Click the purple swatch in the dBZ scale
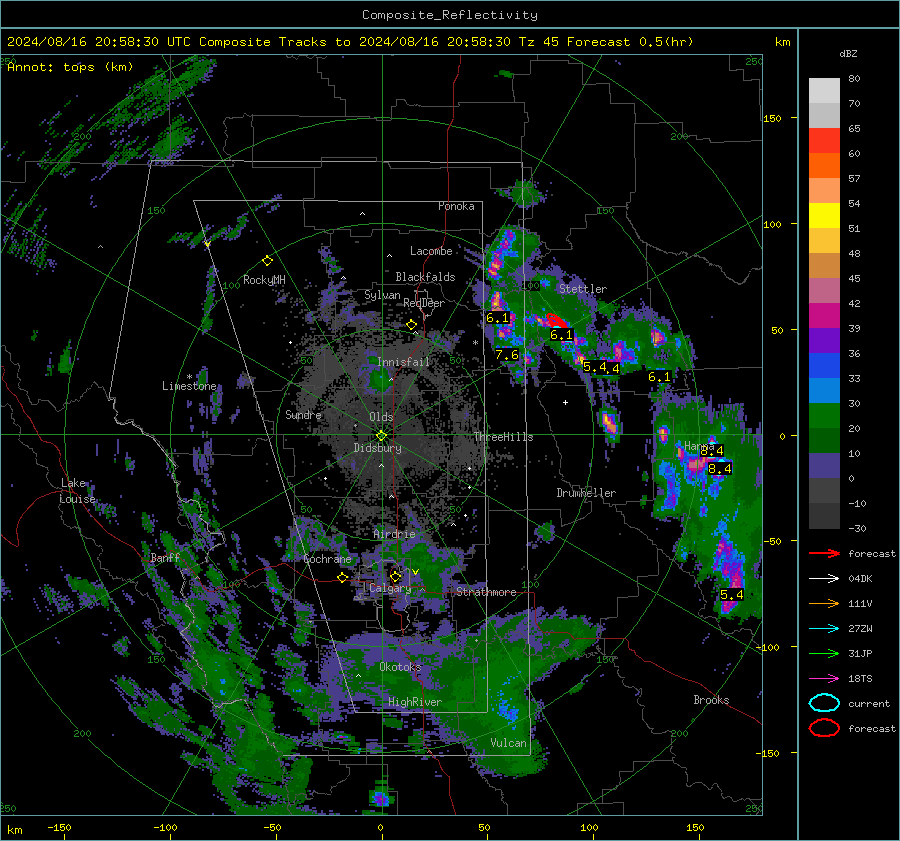This screenshot has width=900, height=841. click(x=824, y=340)
